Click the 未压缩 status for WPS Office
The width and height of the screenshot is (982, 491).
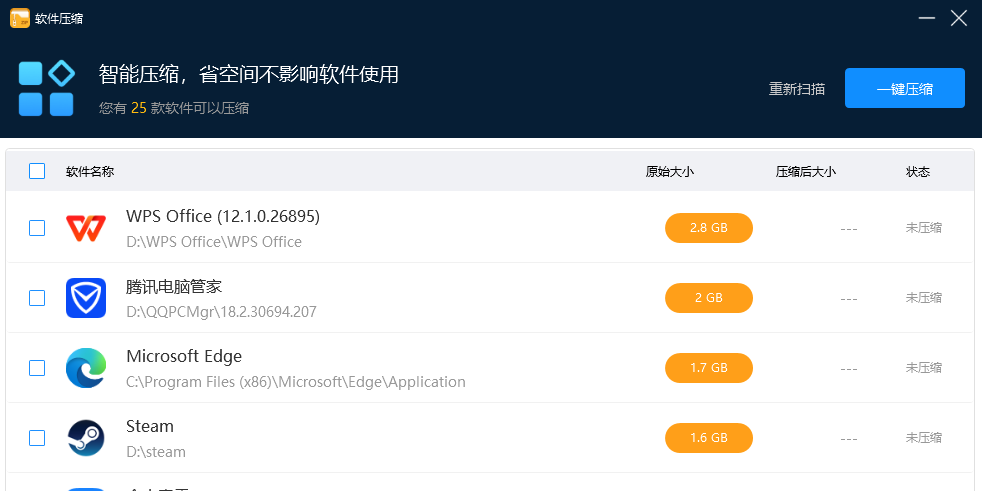(x=923, y=228)
